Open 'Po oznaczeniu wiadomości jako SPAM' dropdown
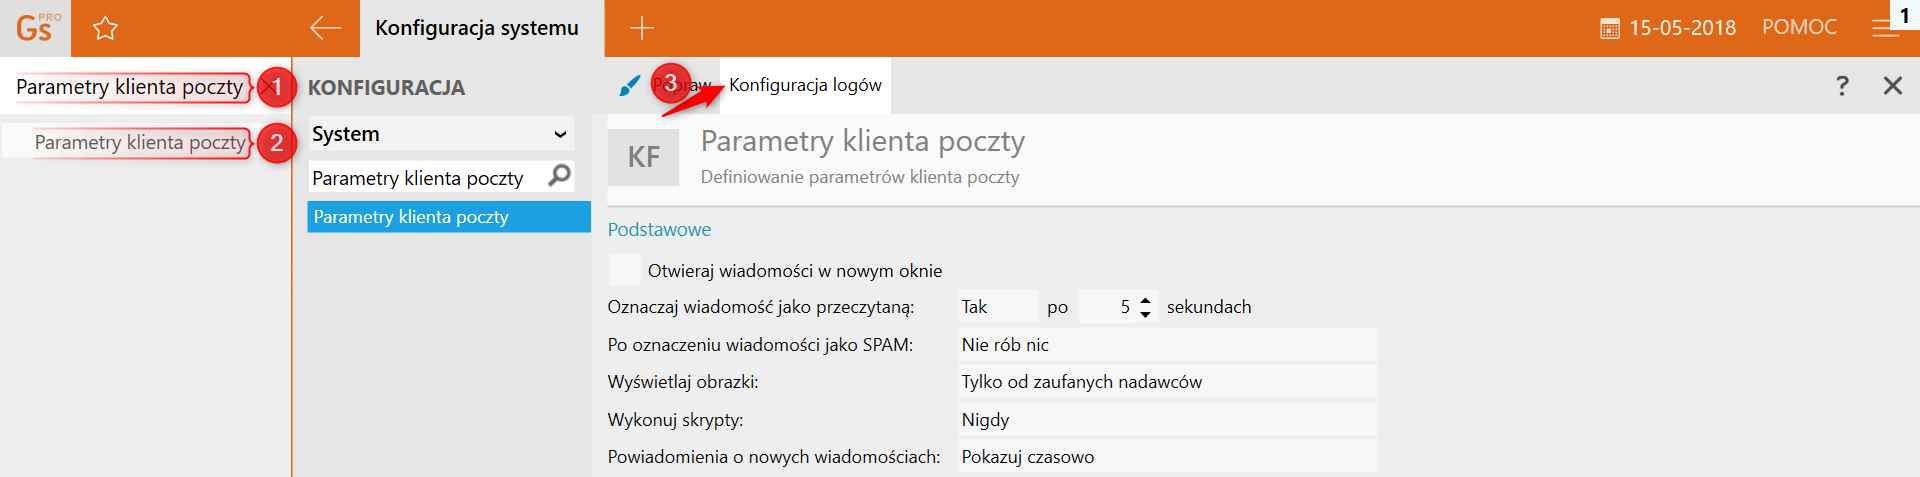Viewport: 1920px width, 477px height. tap(1166, 345)
